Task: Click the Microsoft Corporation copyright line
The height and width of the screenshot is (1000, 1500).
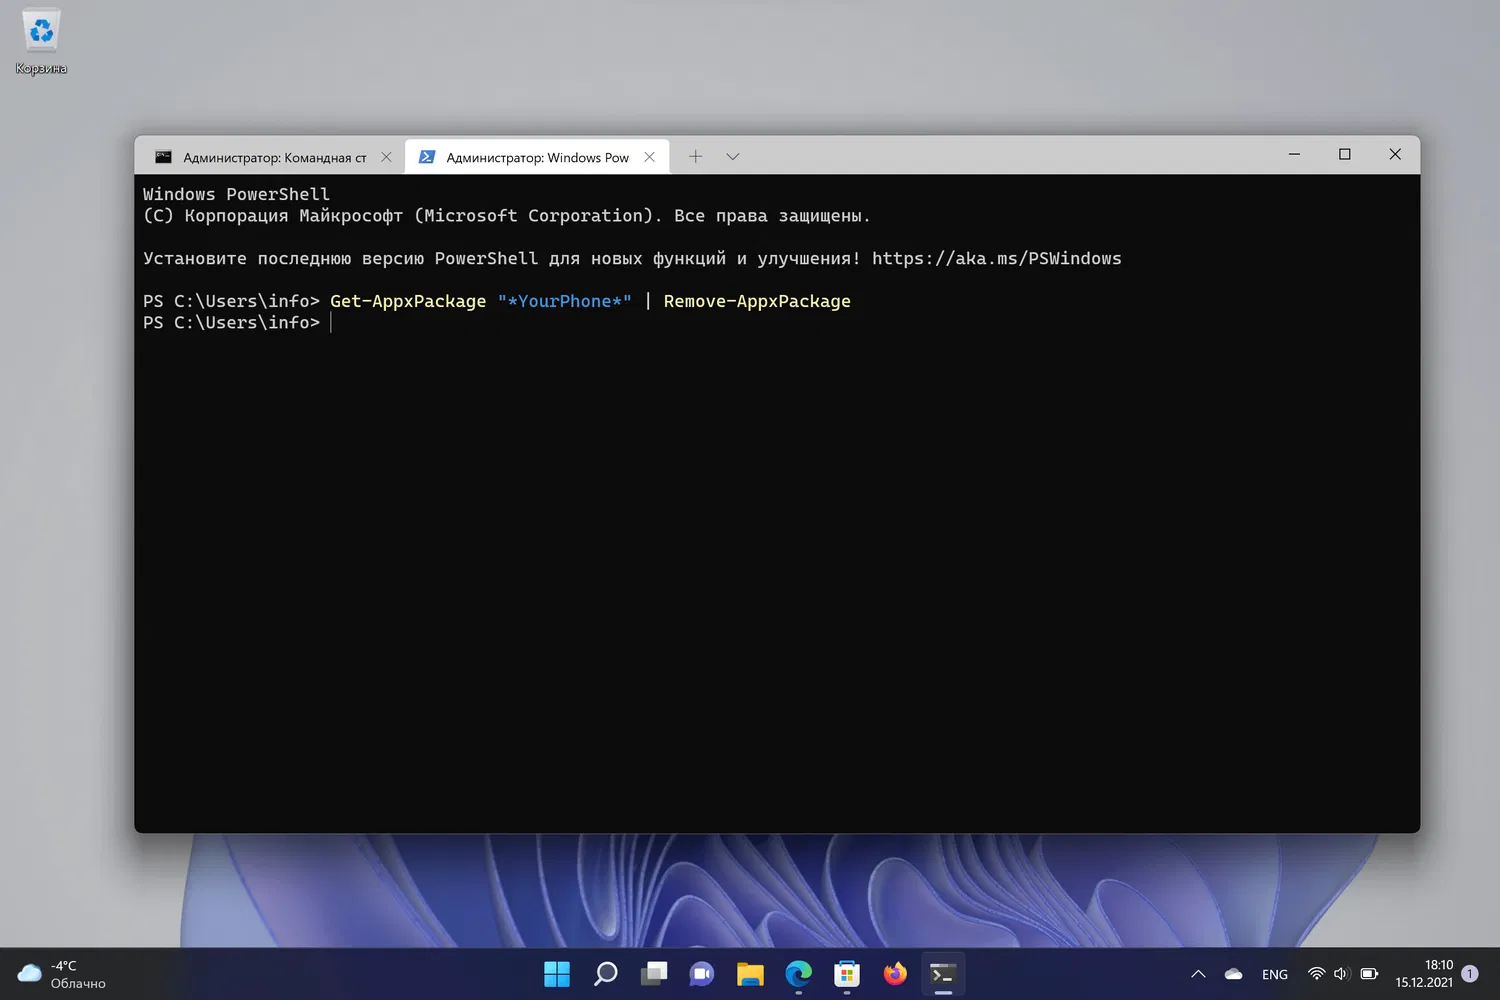Action: click(507, 215)
